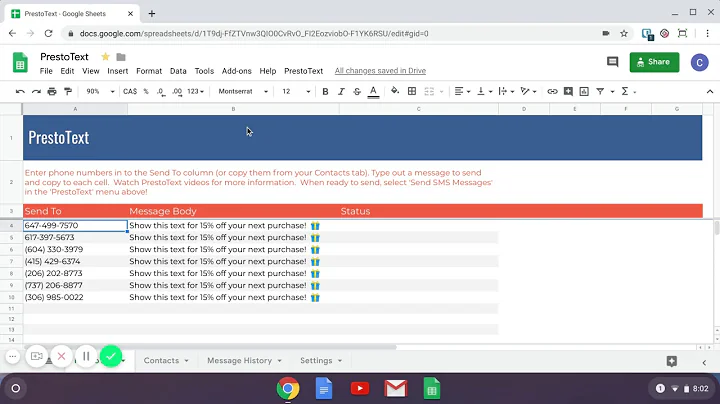Viewport: 720px width, 404px height.
Task: Insert a chart via toolbar
Action: pyautogui.click(x=584, y=91)
